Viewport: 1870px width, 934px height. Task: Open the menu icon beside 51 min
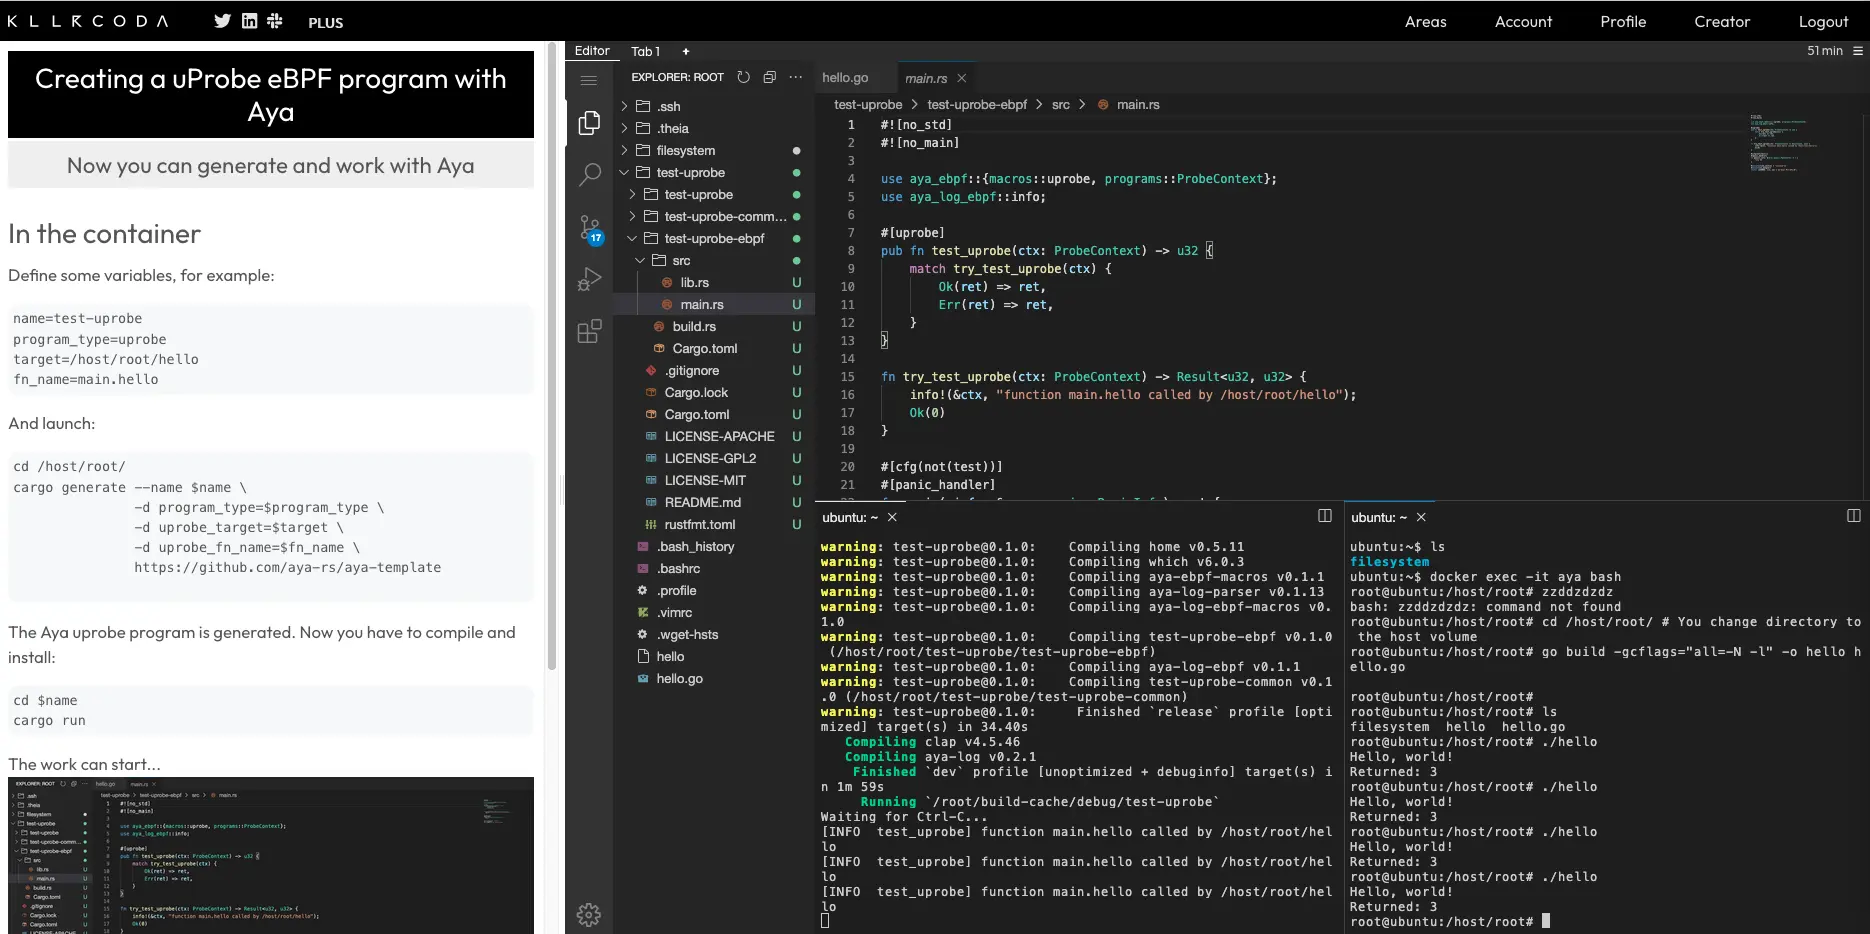tap(1858, 51)
